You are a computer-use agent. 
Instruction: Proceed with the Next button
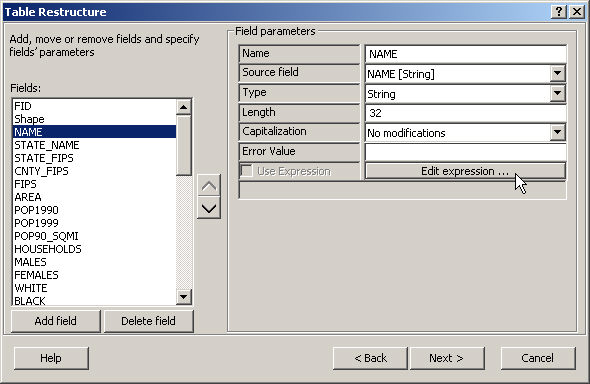point(447,358)
